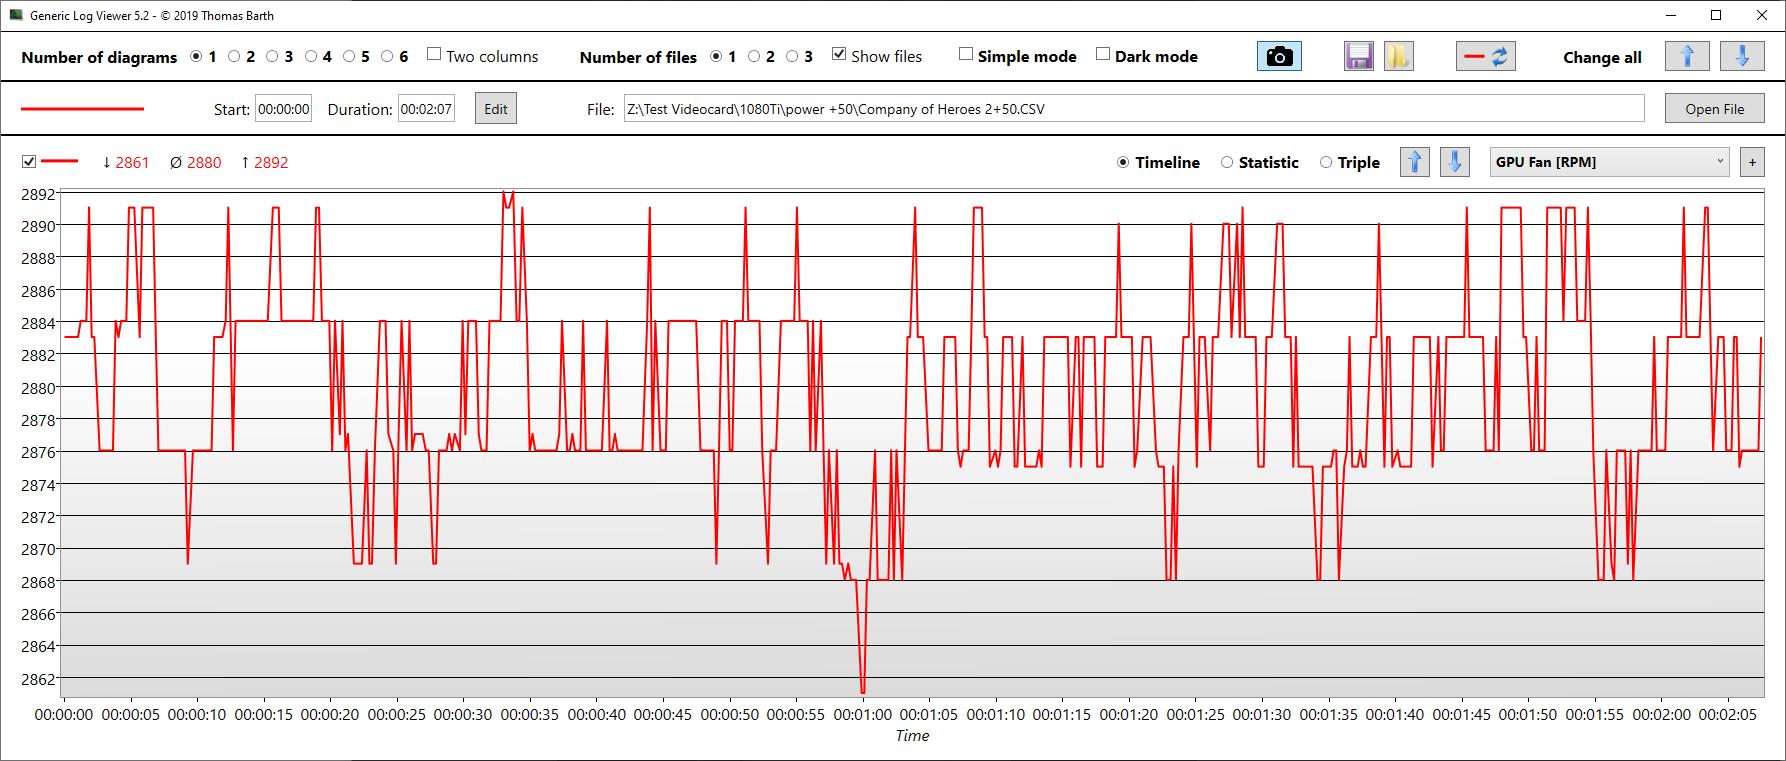This screenshot has width=1786, height=761.
Task: Uncheck the Show files checkbox
Action: pyautogui.click(x=839, y=54)
